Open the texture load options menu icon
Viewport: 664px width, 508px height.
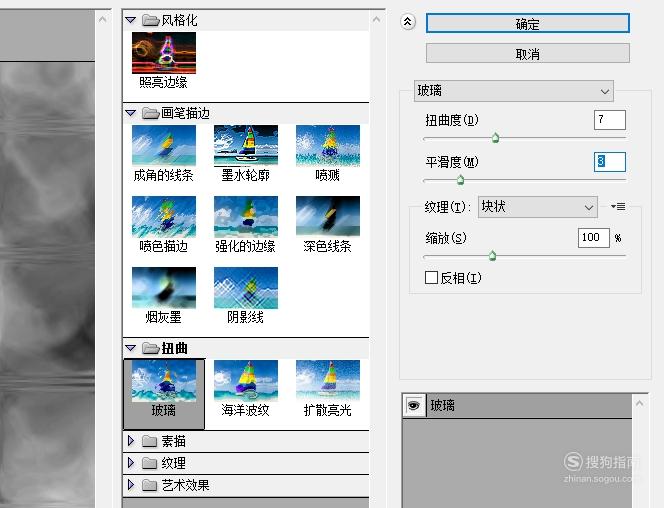click(618, 207)
